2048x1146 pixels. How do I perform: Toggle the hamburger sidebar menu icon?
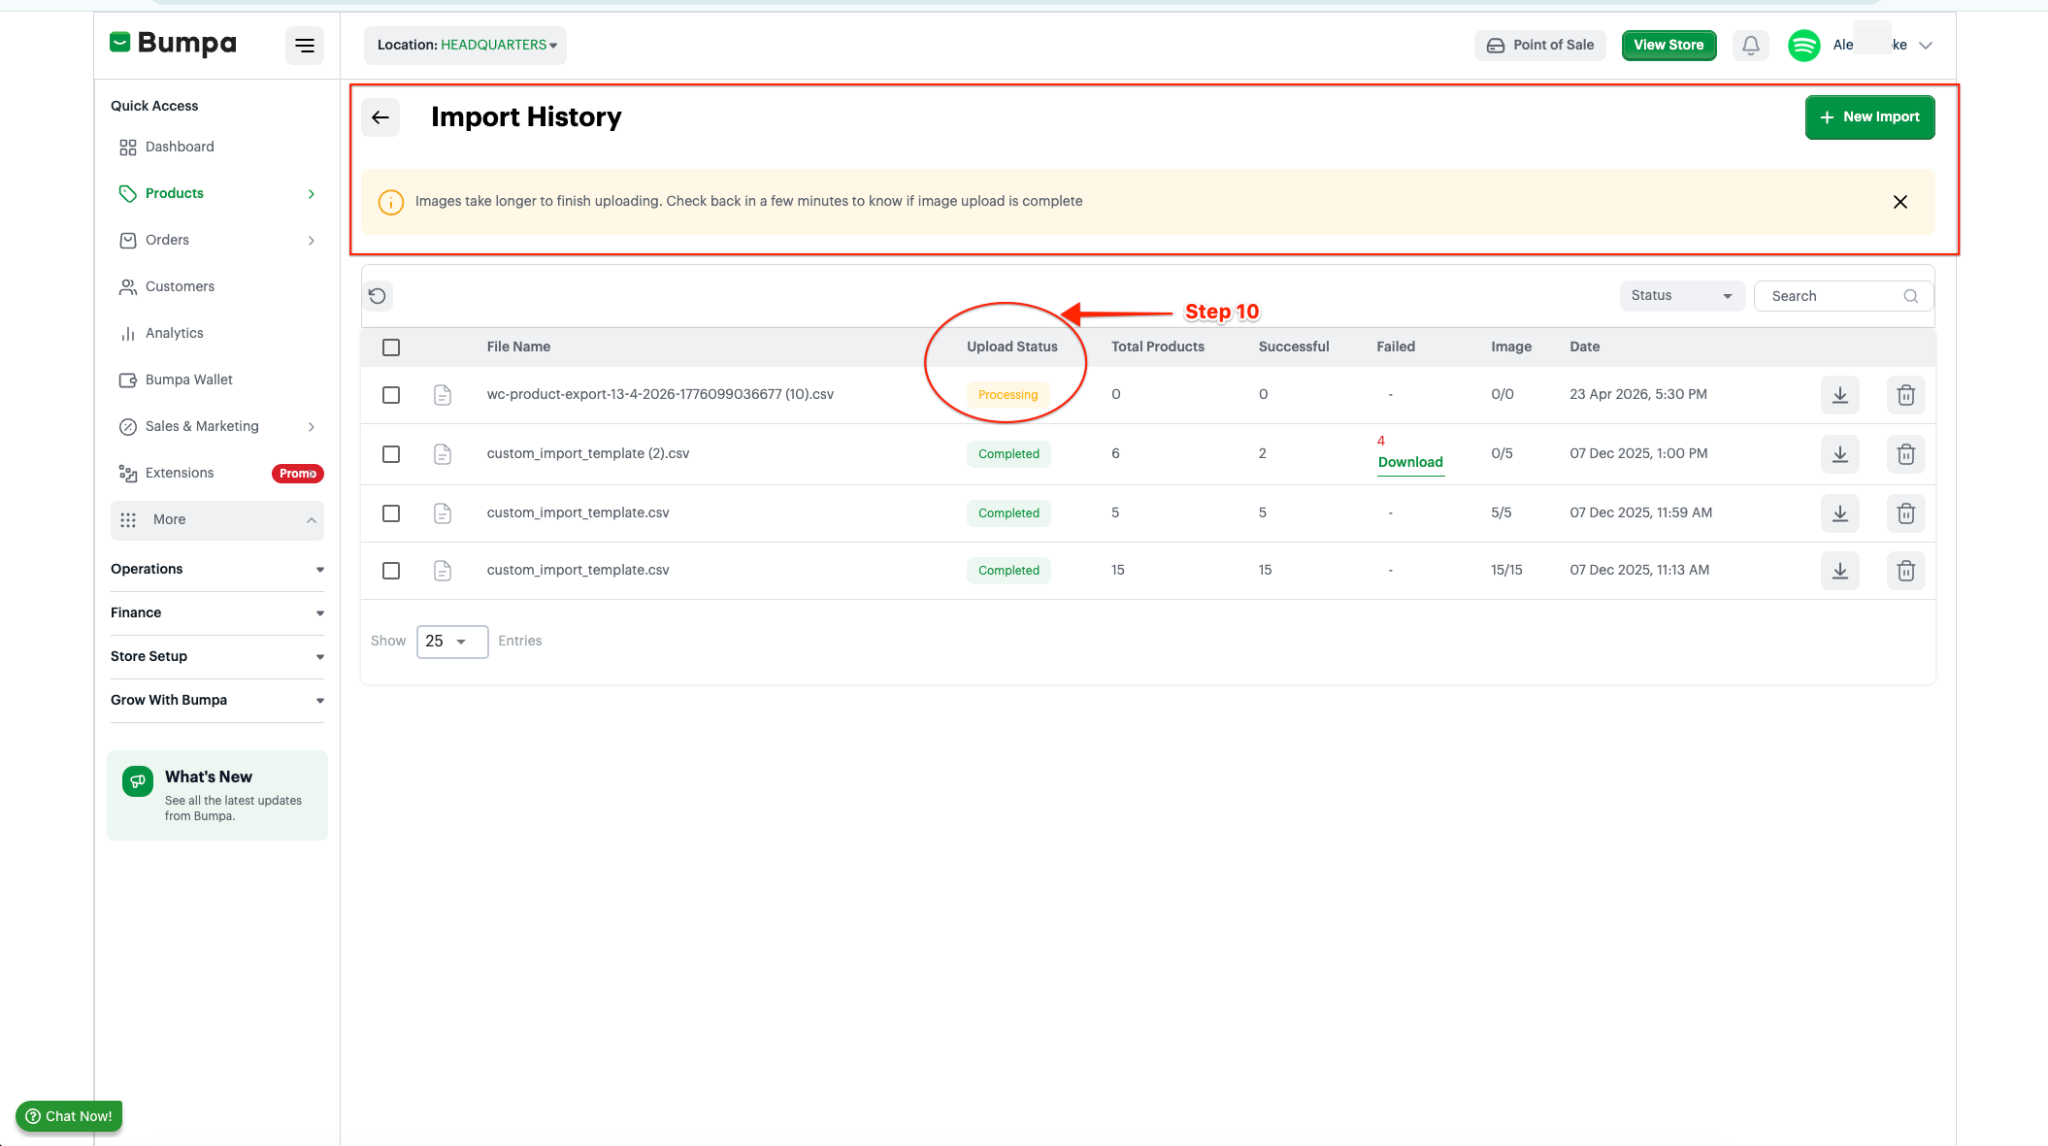tap(304, 45)
